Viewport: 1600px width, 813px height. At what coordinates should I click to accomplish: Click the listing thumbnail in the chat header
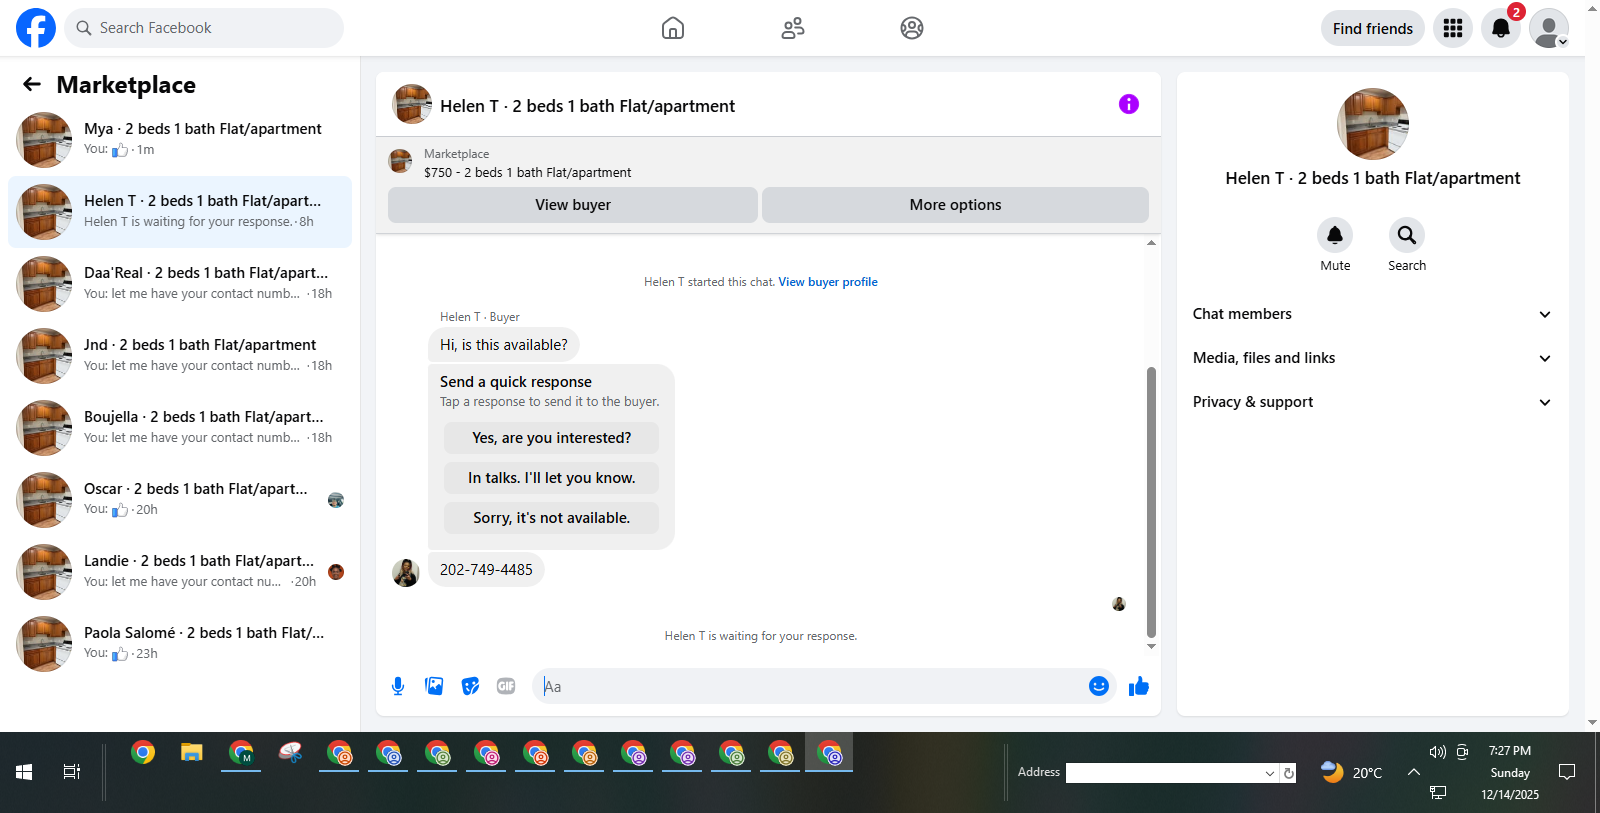click(412, 104)
